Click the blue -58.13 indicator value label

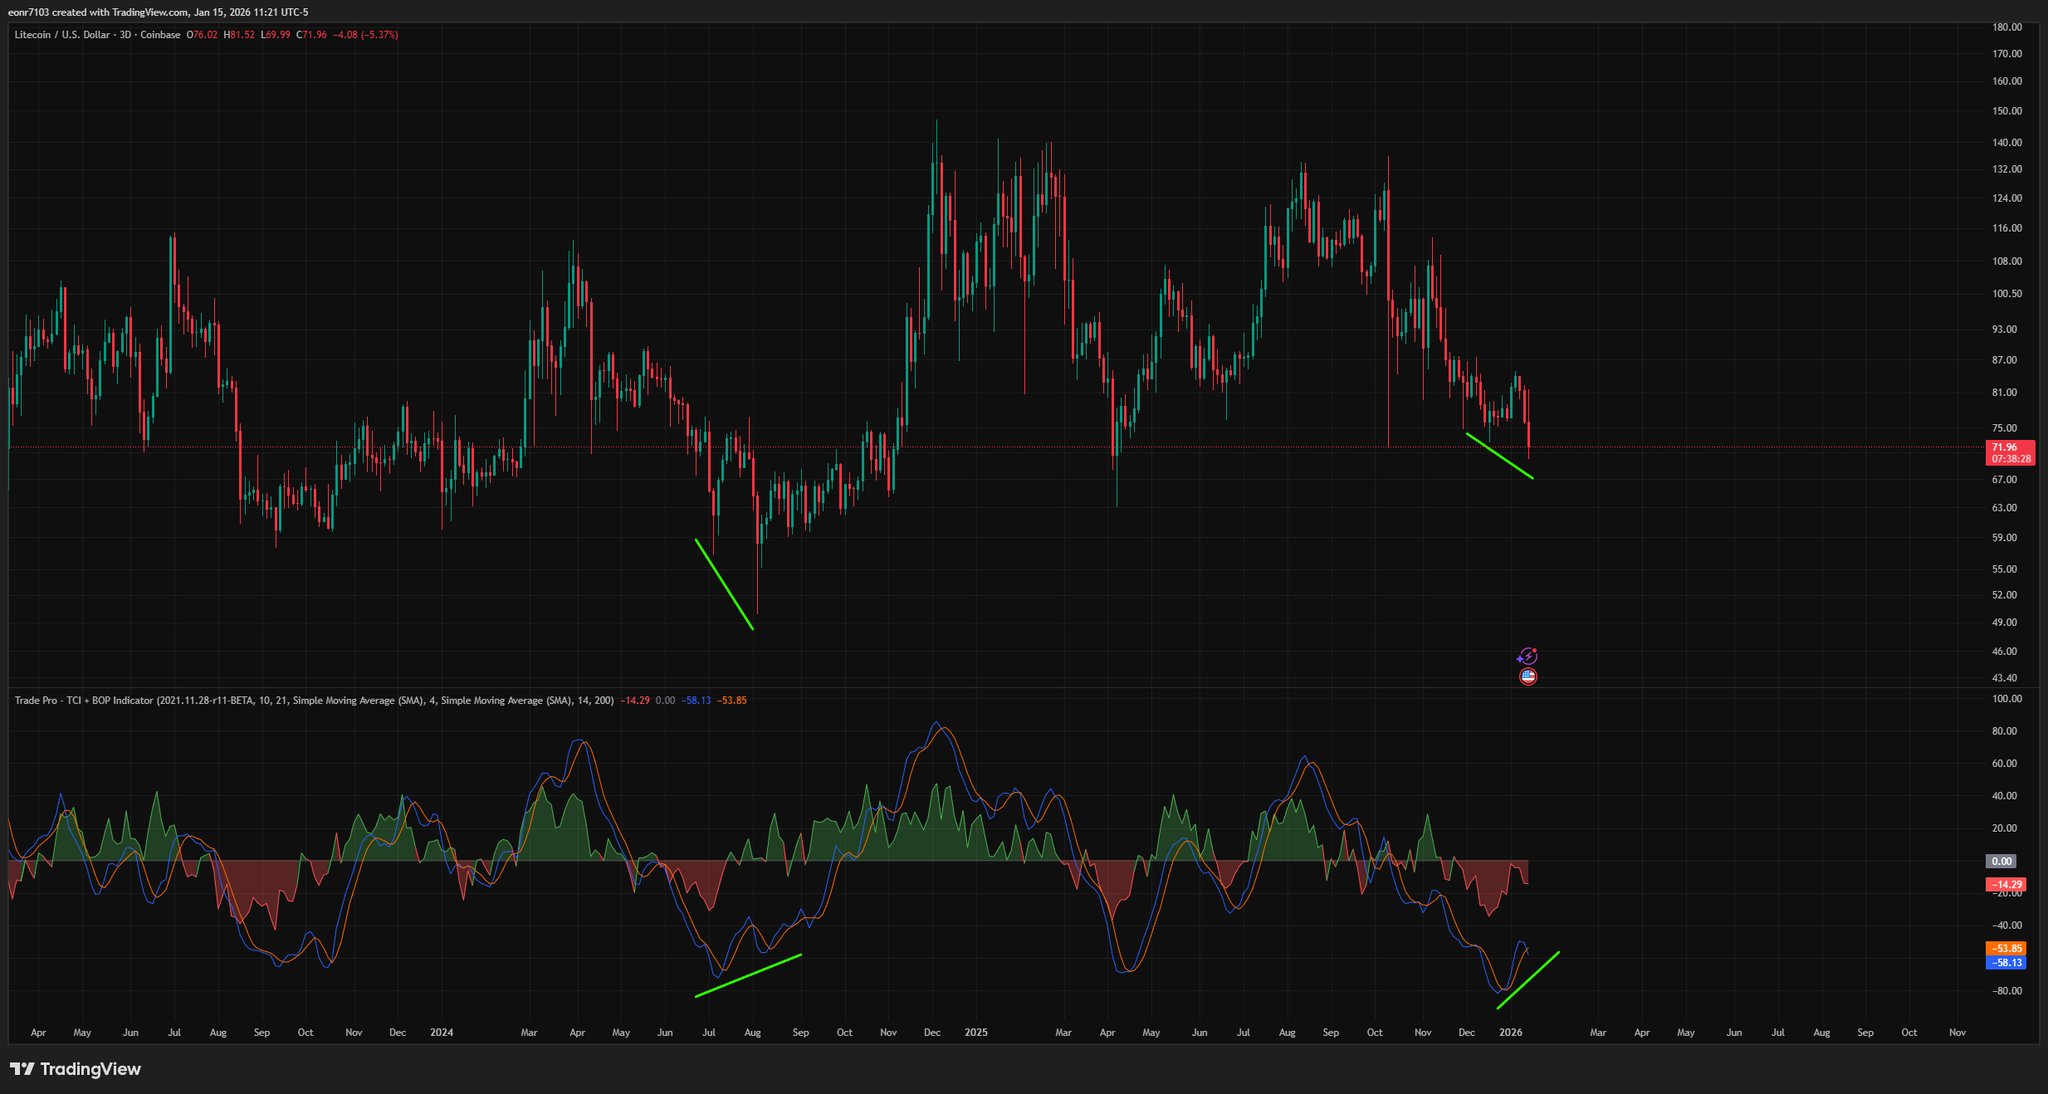(x=2005, y=963)
